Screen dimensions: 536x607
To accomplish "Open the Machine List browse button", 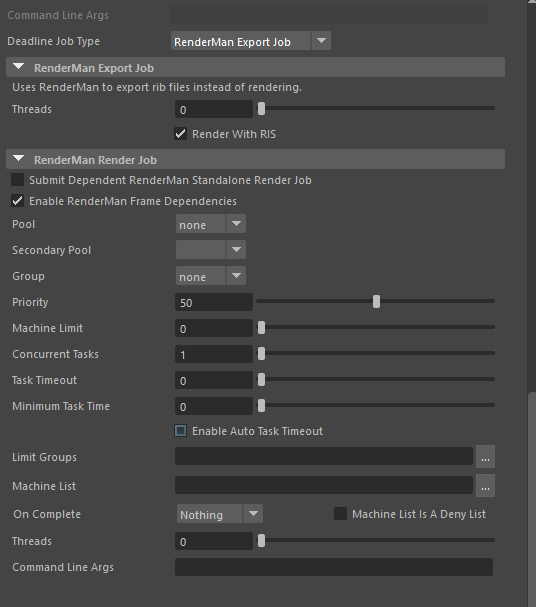I will click(485, 485).
